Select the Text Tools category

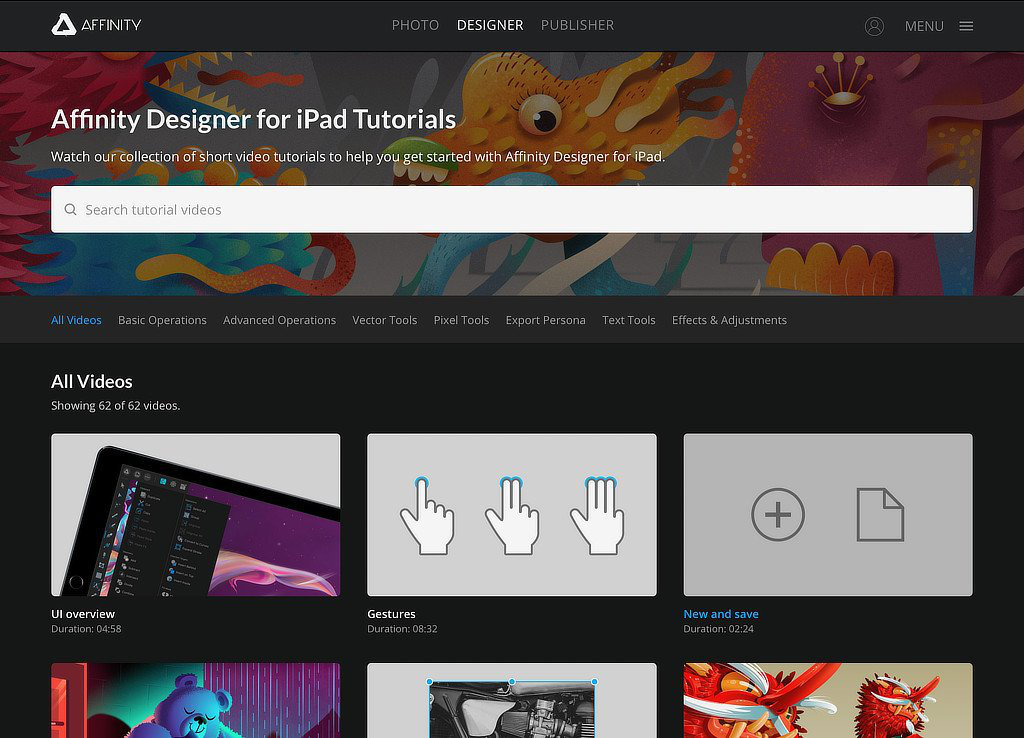pos(628,320)
